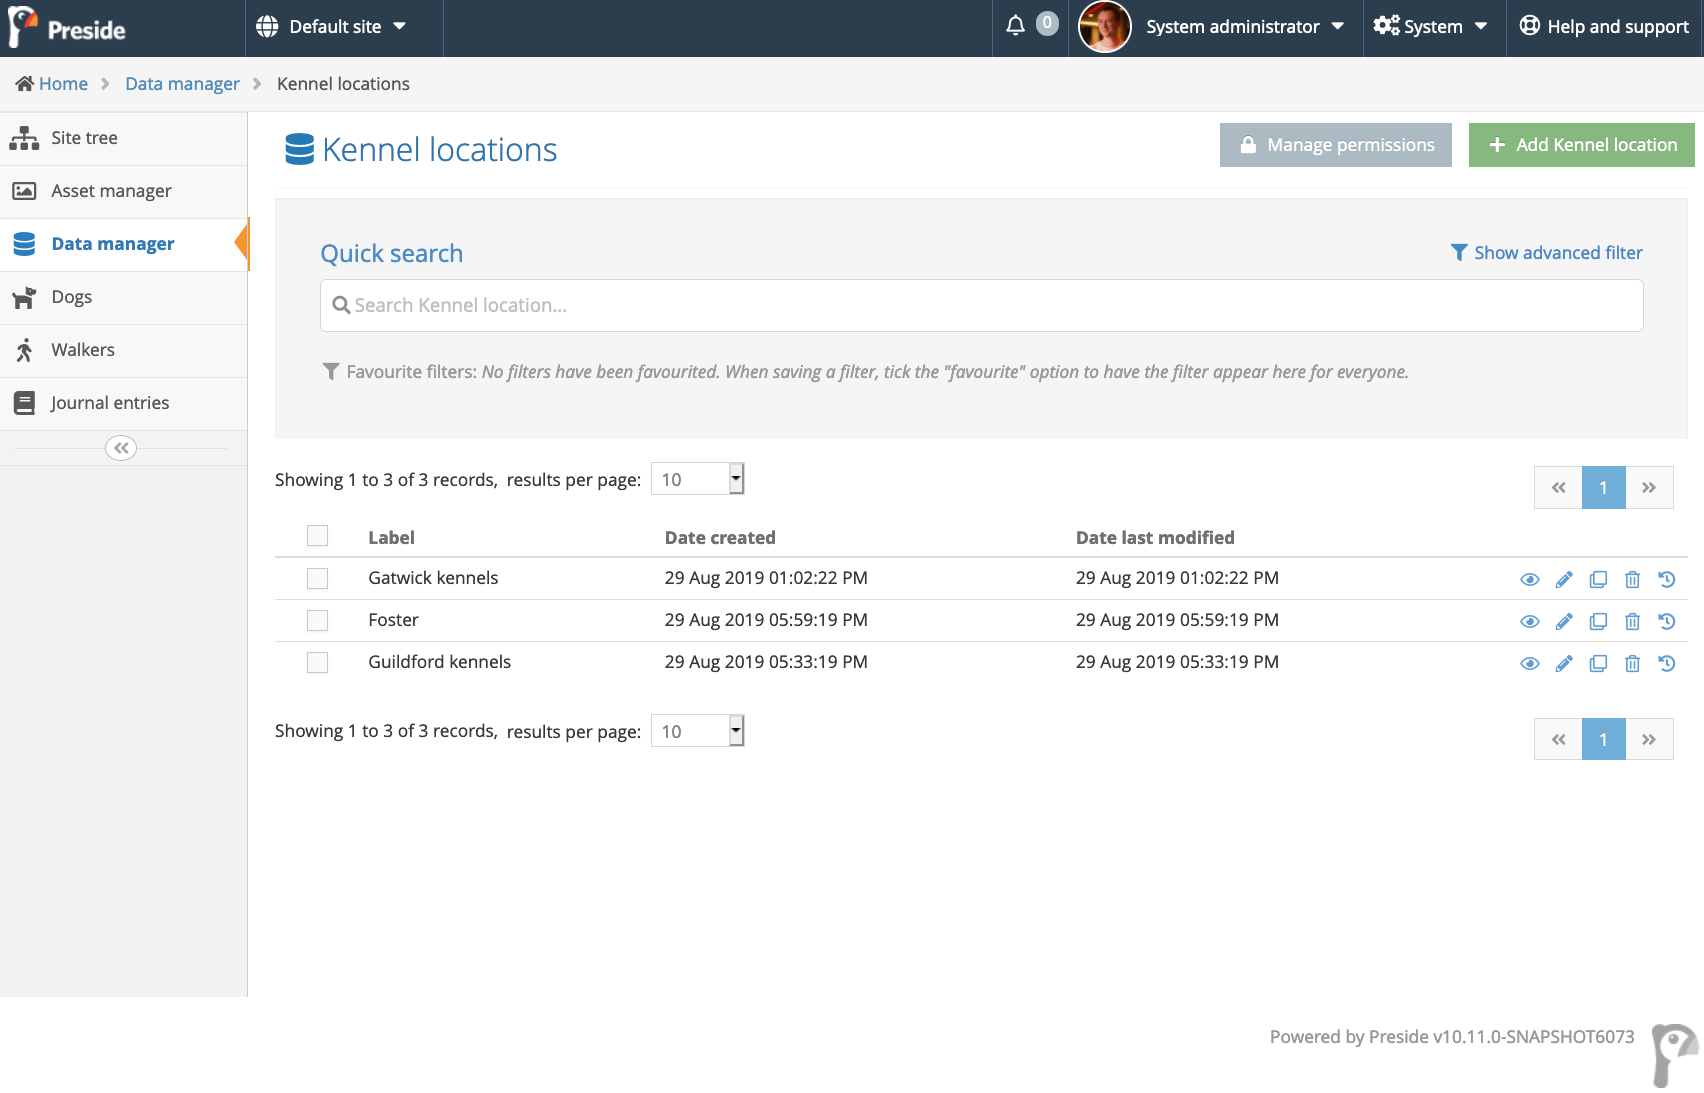The height and width of the screenshot is (1093, 1704).
Task: Open the notifications bell icon
Action: tap(1015, 26)
